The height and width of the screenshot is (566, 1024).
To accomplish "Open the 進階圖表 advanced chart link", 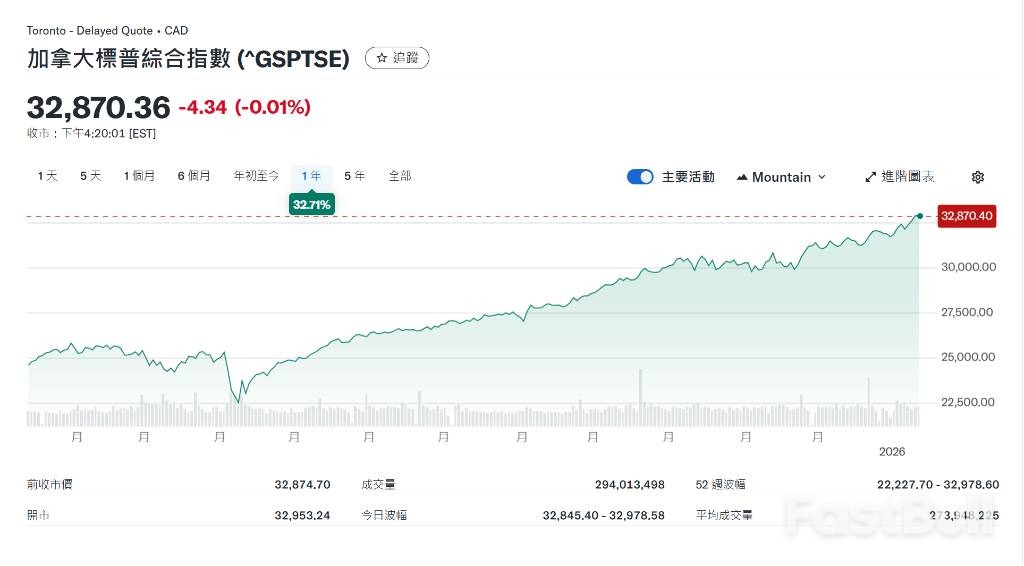I will (900, 177).
